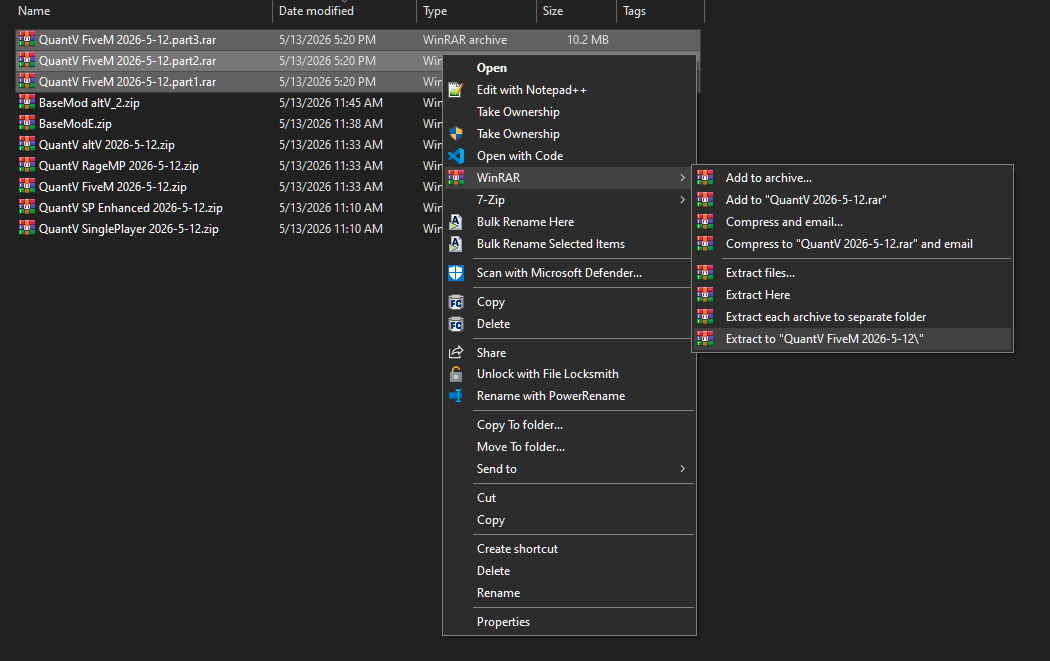Click the WinRAR icon beside Add to archive
The image size is (1050, 661).
pos(704,177)
